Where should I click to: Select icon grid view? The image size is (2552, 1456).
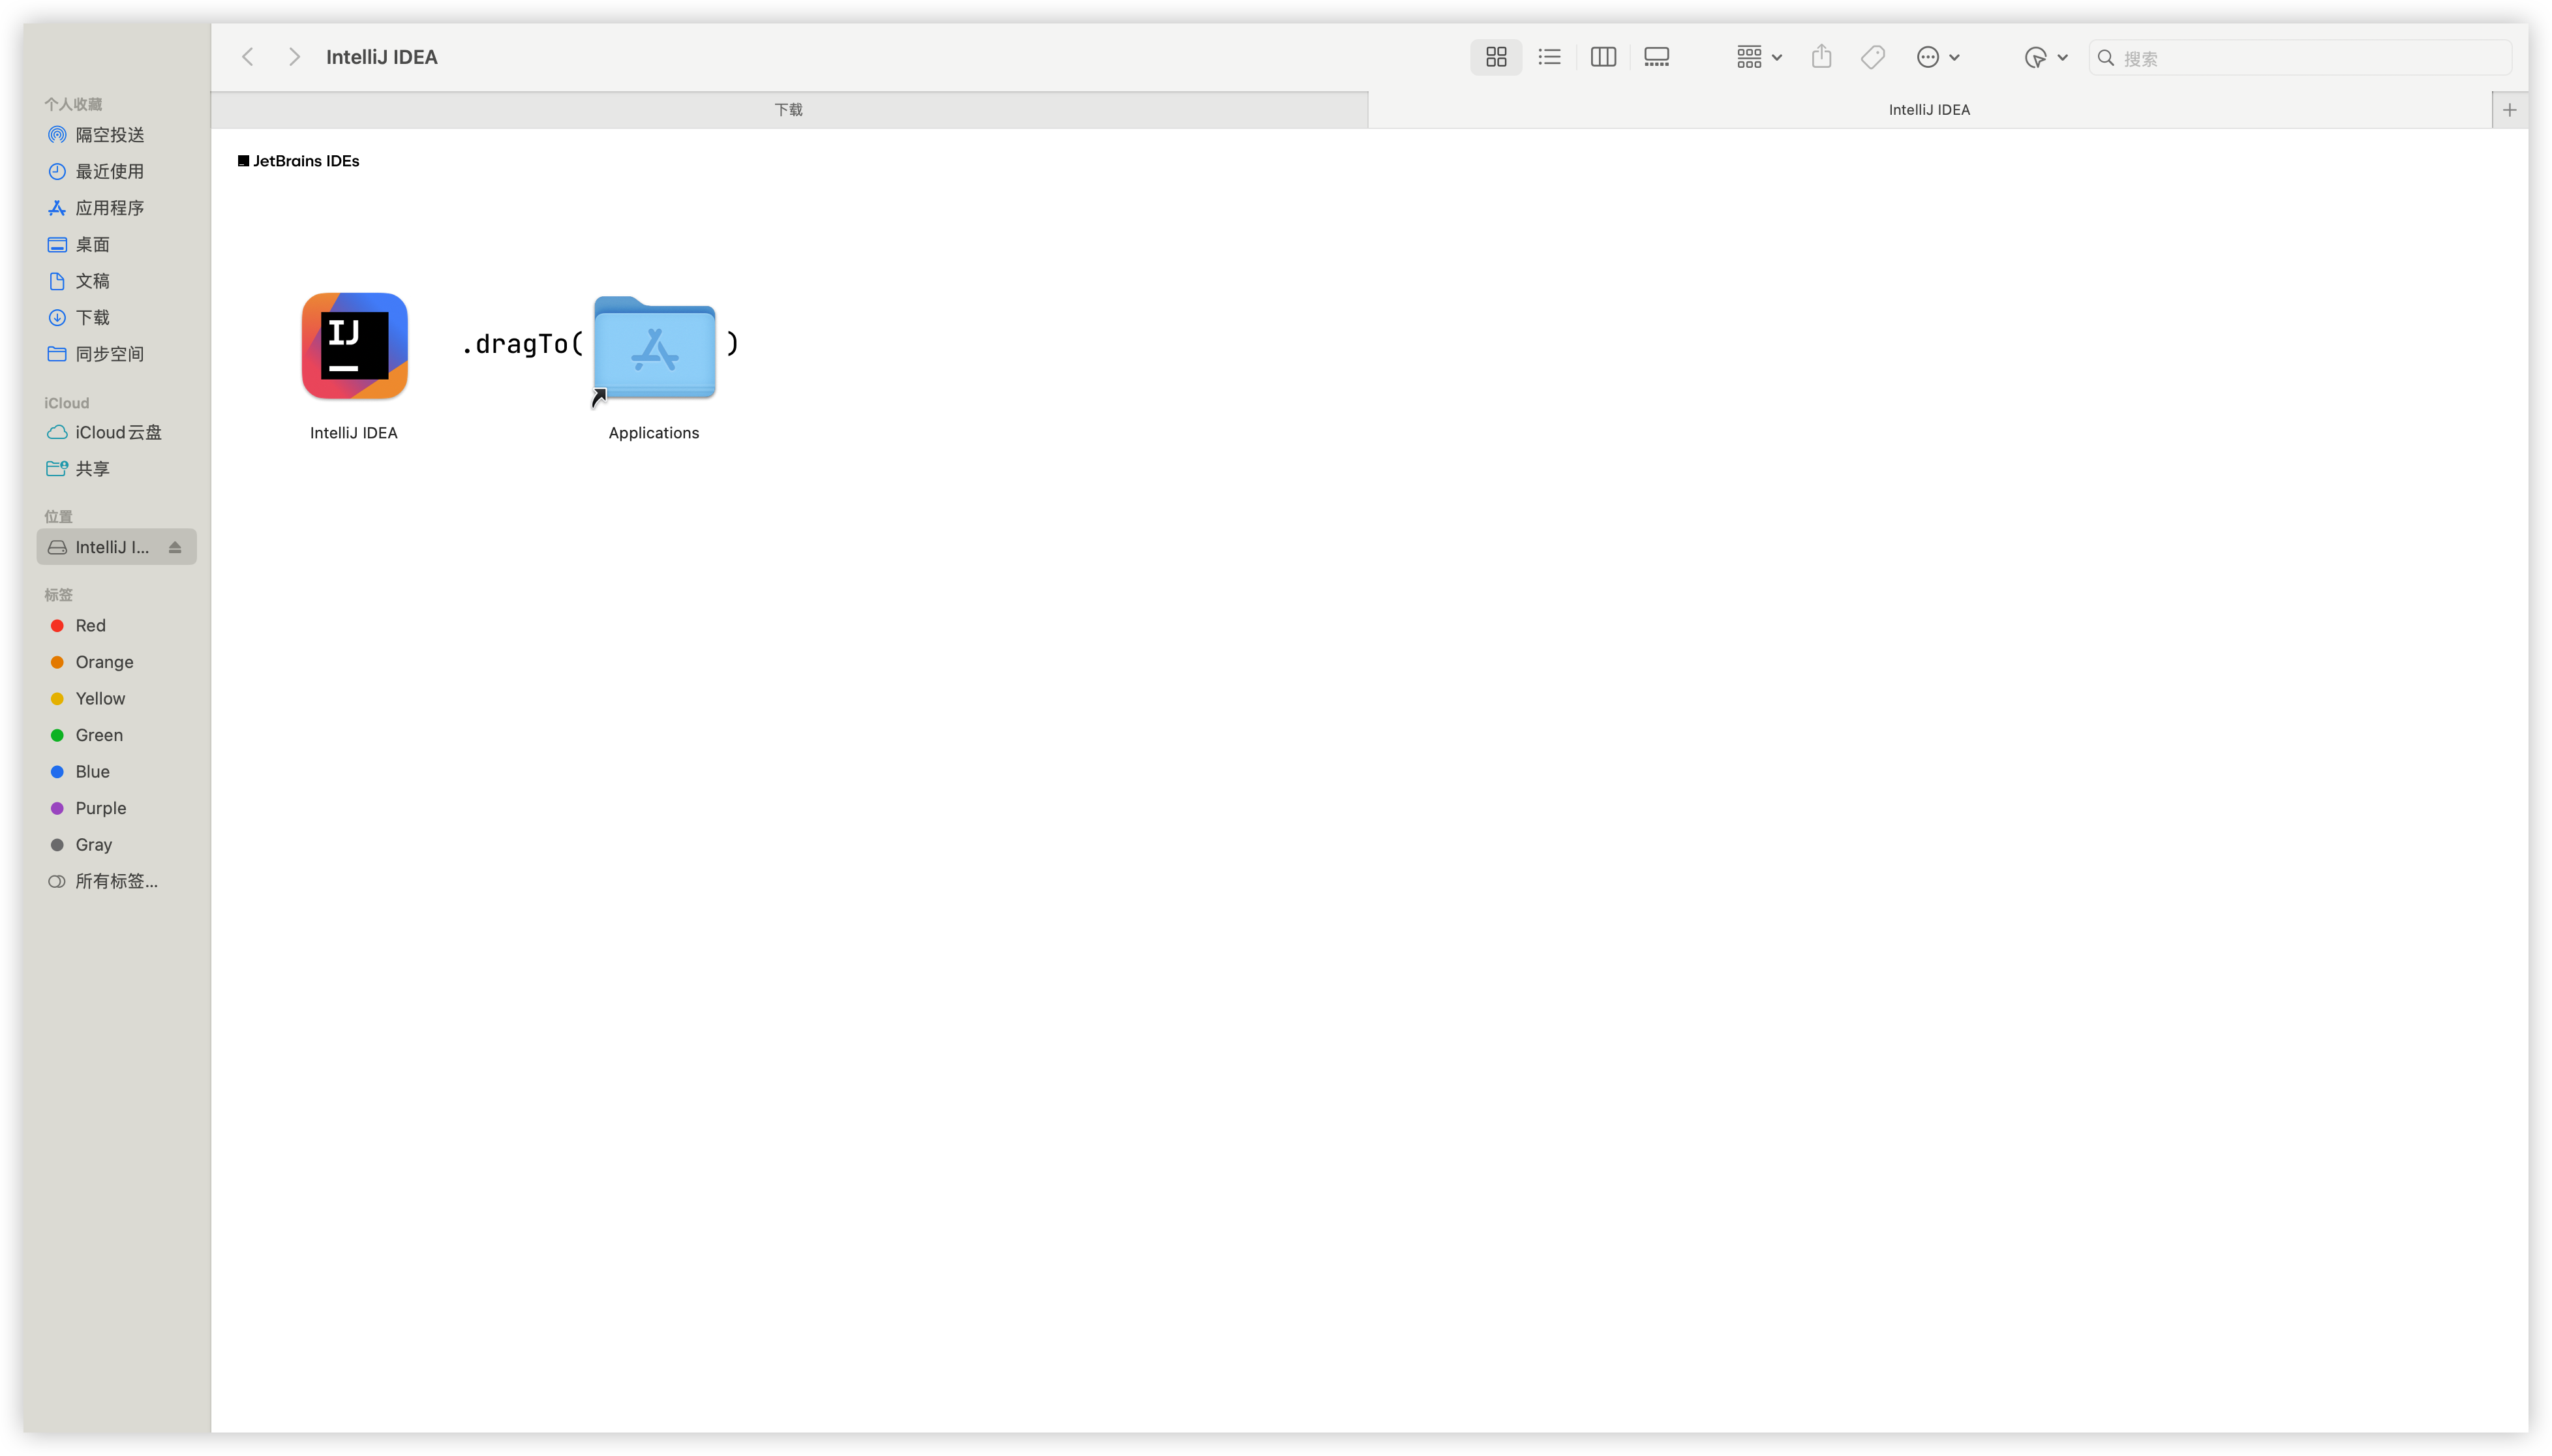click(1496, 57)
